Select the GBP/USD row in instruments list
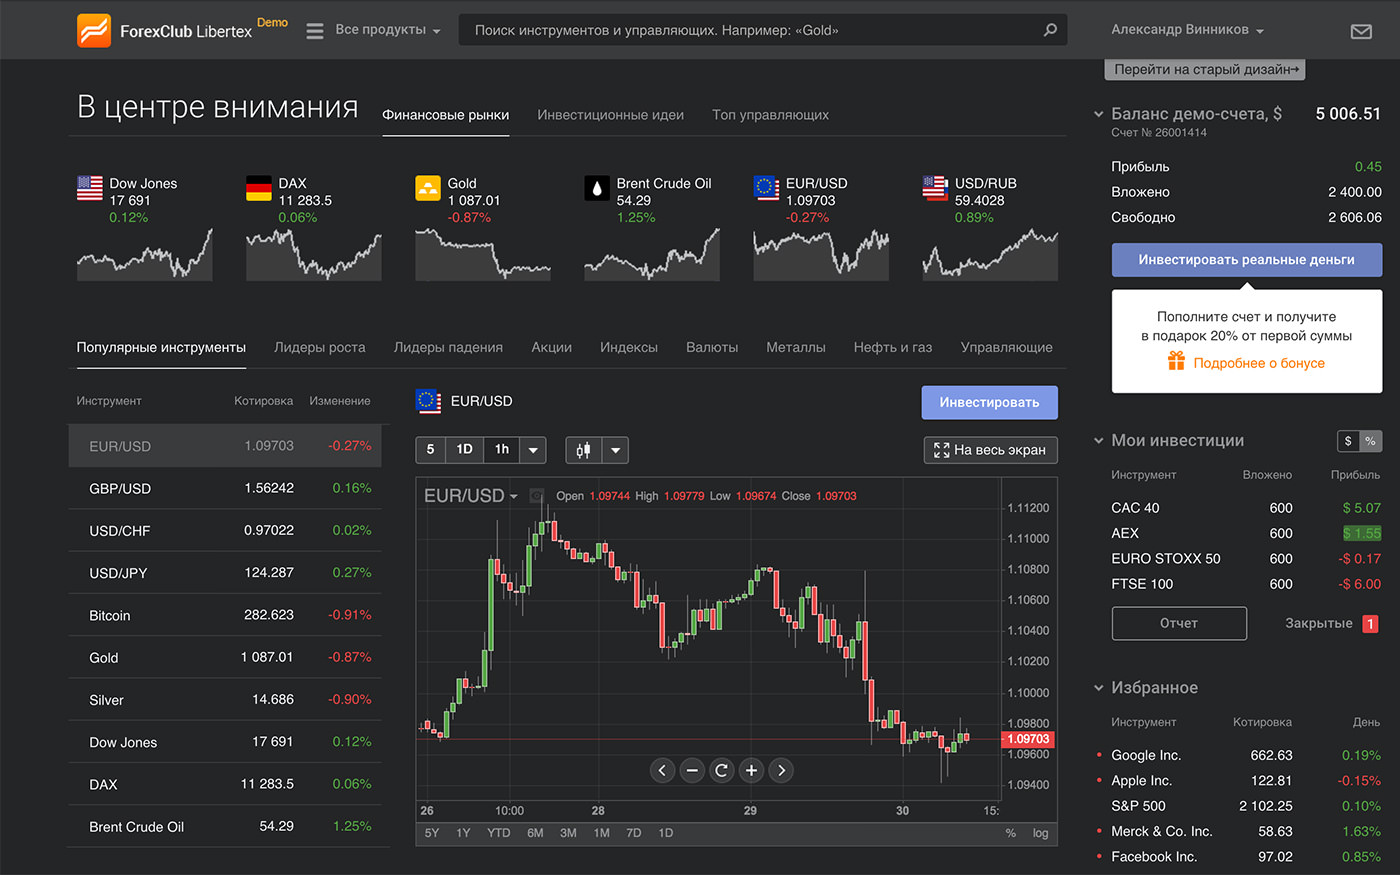The image size is (1400, 875). [225, 488]
